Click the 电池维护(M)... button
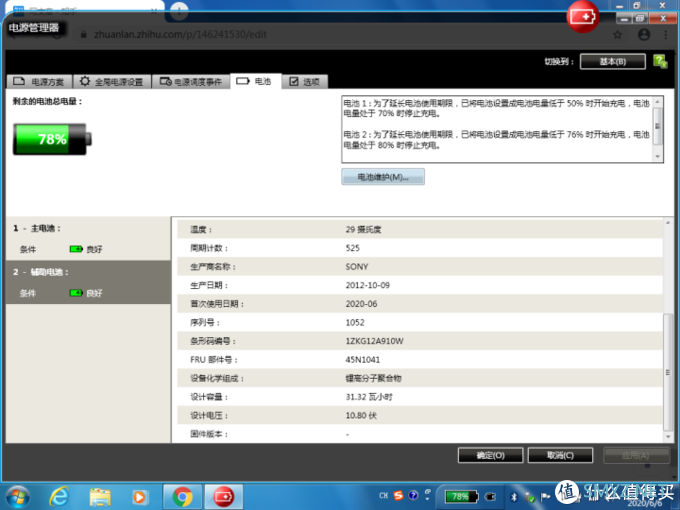This screenshot has height=510, width=680. (x=383, y=177)
